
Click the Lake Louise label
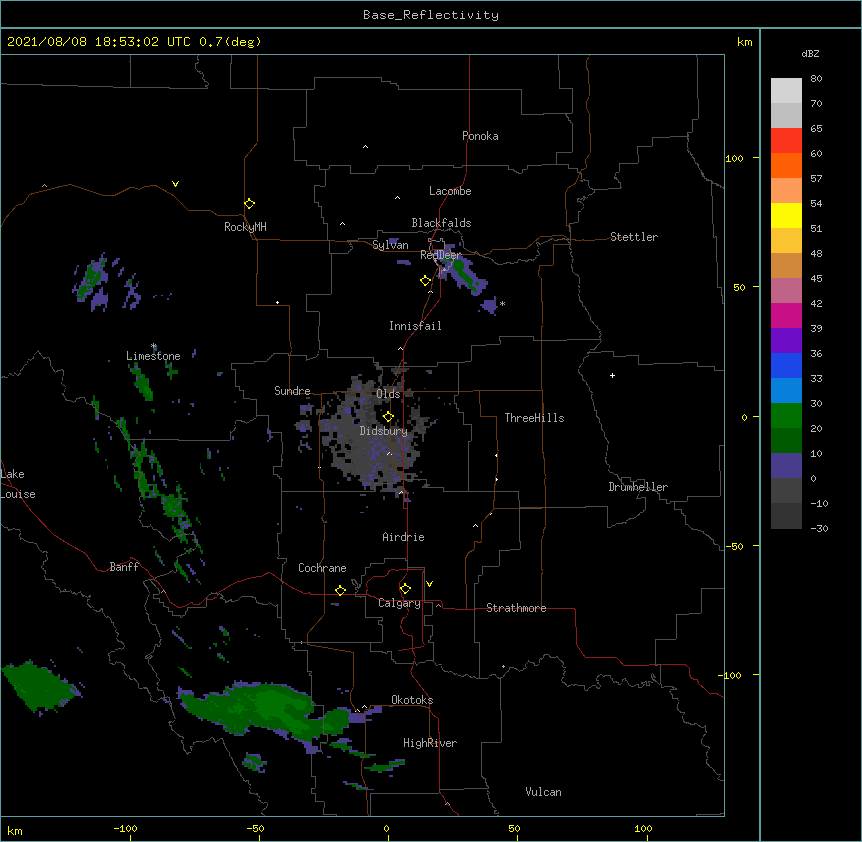click(x=18, y=484)
